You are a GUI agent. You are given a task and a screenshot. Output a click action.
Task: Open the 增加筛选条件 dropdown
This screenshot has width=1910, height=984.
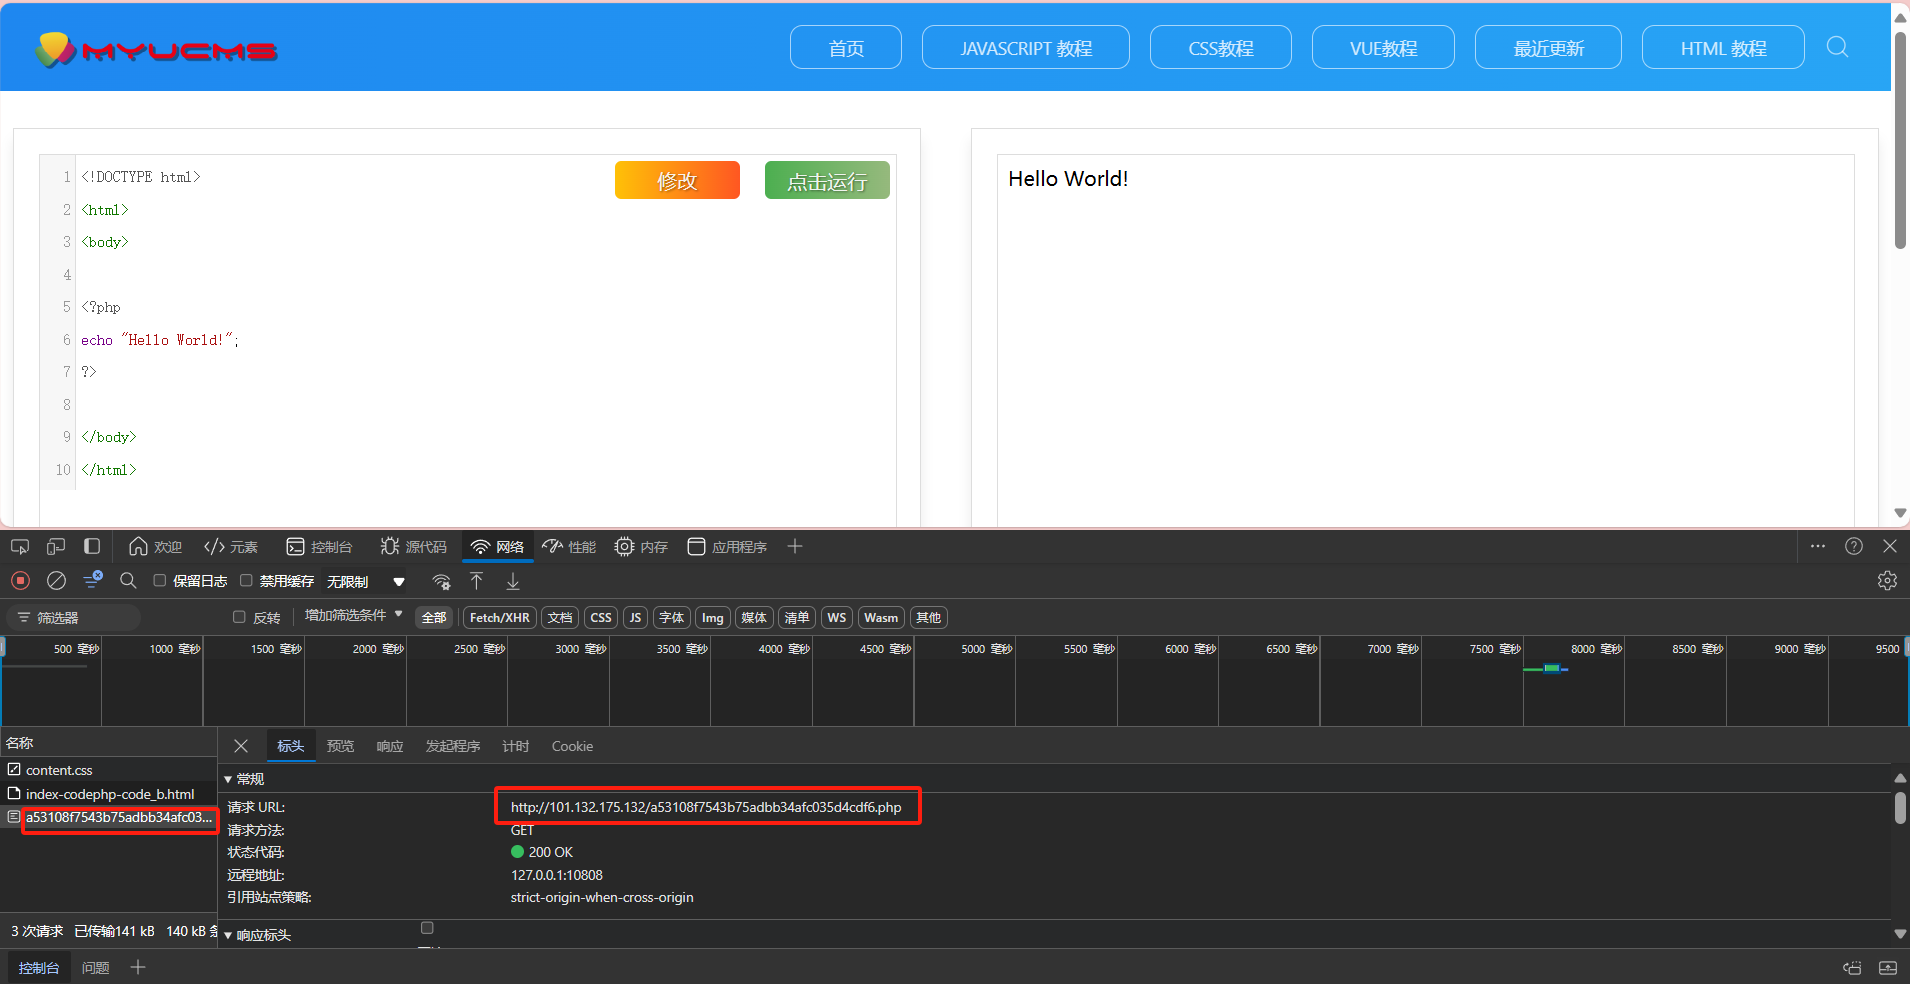pos(354,615)
